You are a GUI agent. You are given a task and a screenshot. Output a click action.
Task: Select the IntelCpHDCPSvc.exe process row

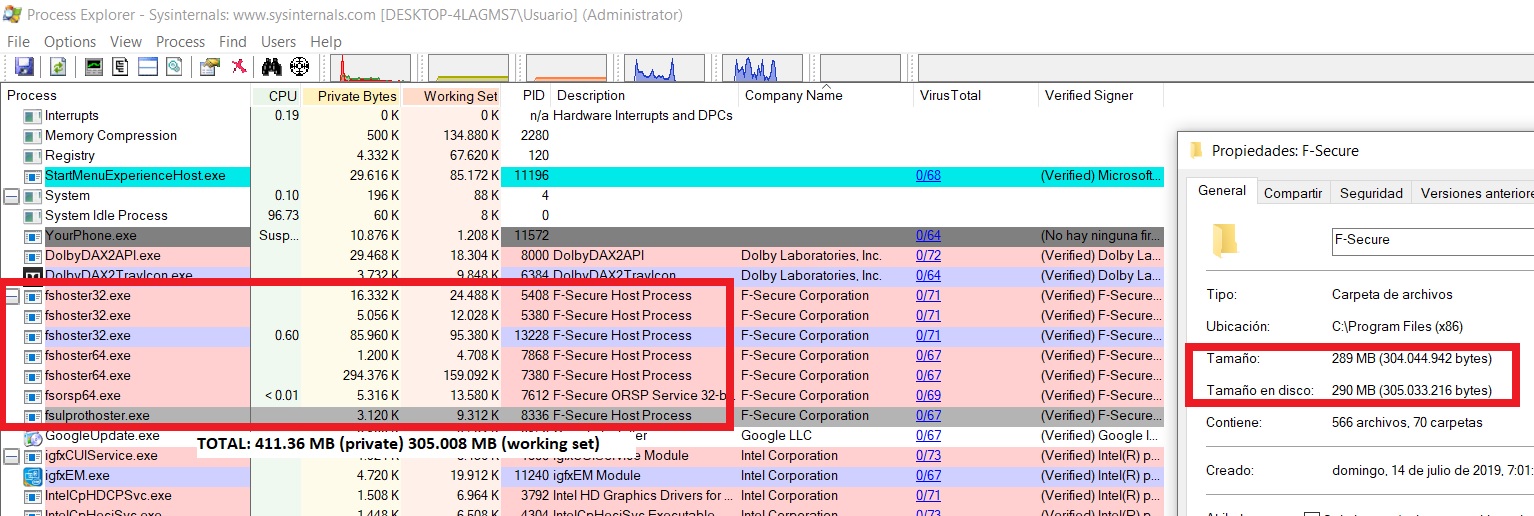(583, 495)
